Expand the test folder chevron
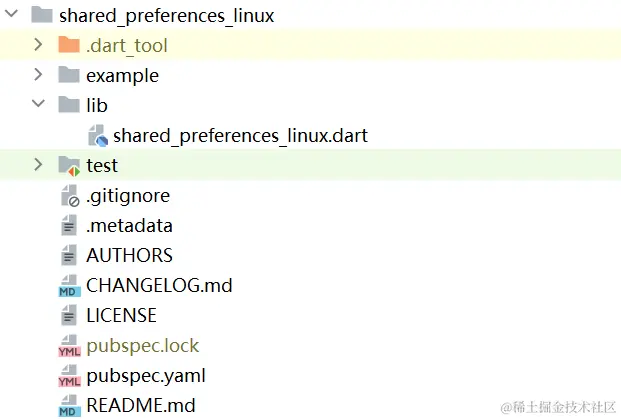The width and height of the screenshot is (621, 419). click(x=38, y=165)
